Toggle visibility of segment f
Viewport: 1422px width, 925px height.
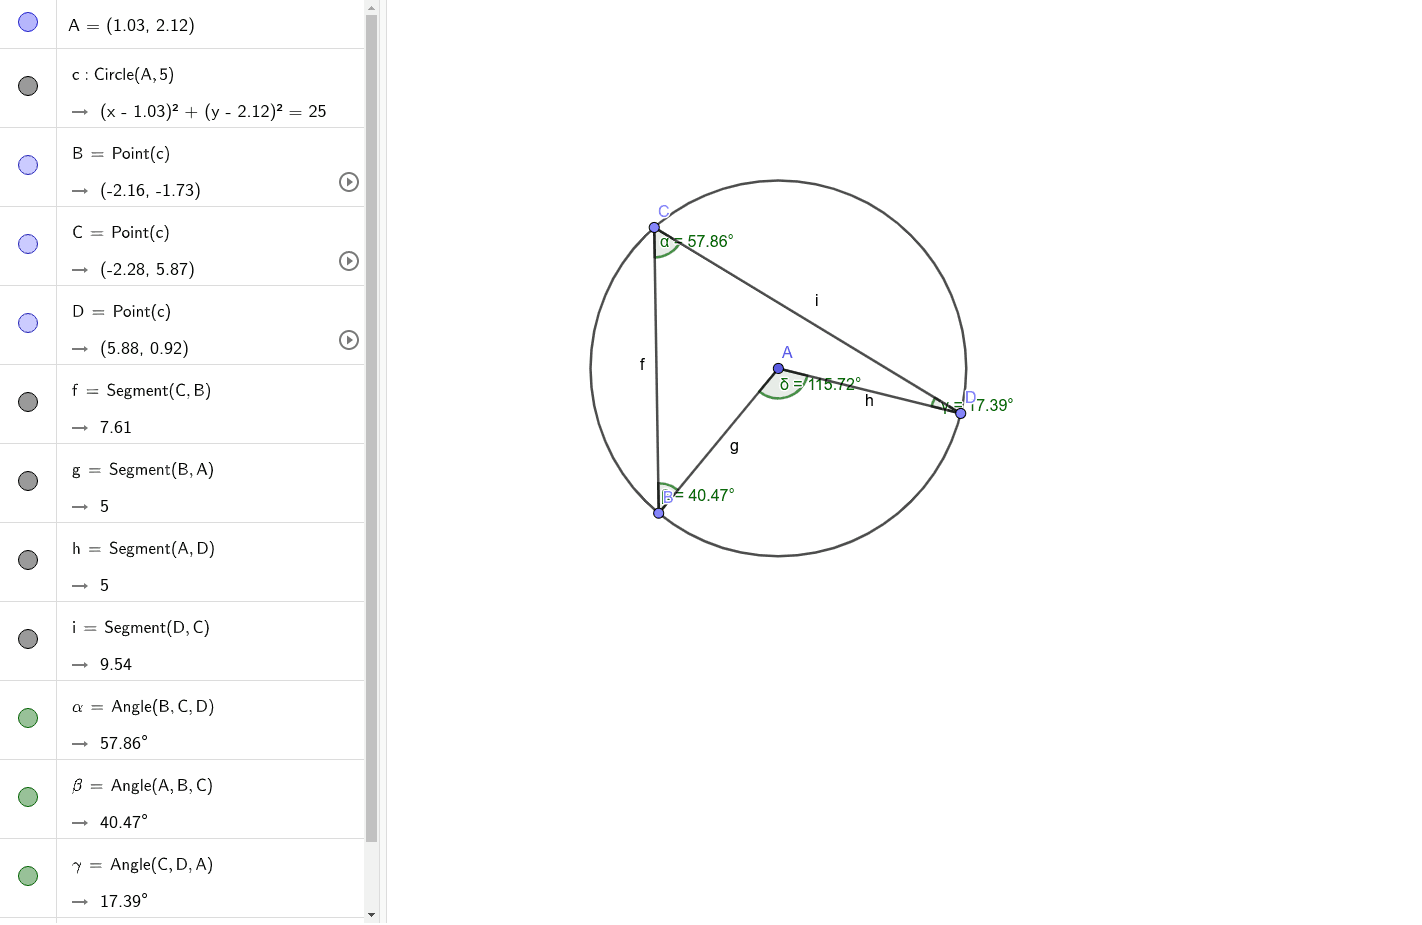28,402
